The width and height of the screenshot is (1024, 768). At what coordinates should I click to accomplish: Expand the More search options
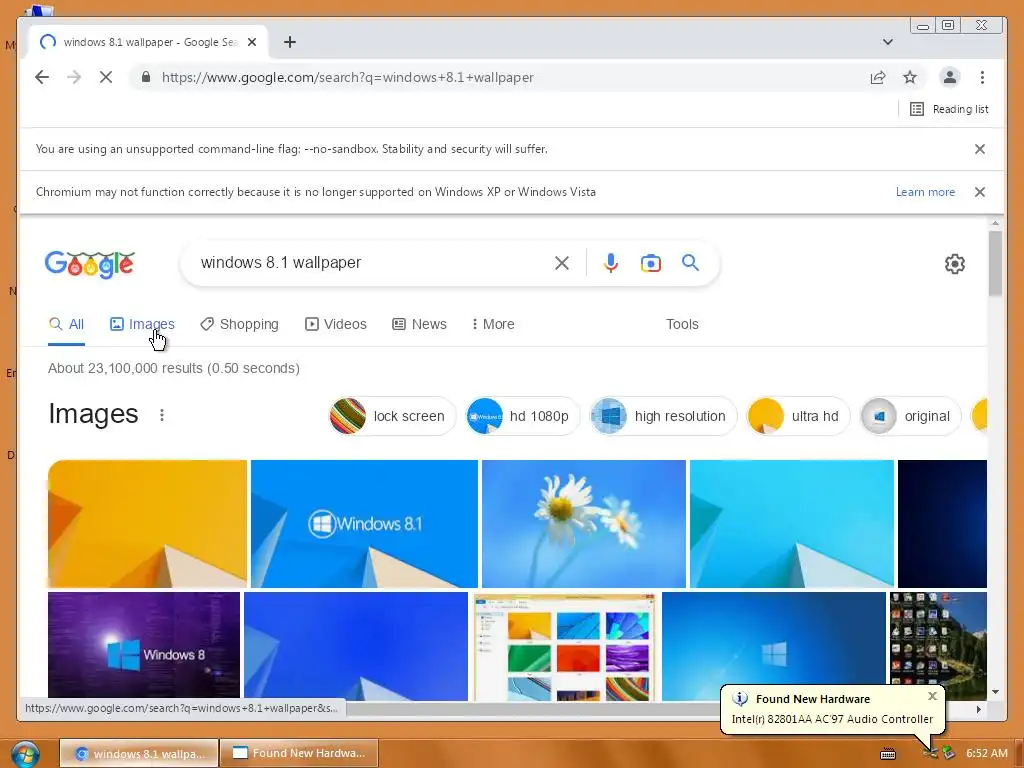[493, 325]
